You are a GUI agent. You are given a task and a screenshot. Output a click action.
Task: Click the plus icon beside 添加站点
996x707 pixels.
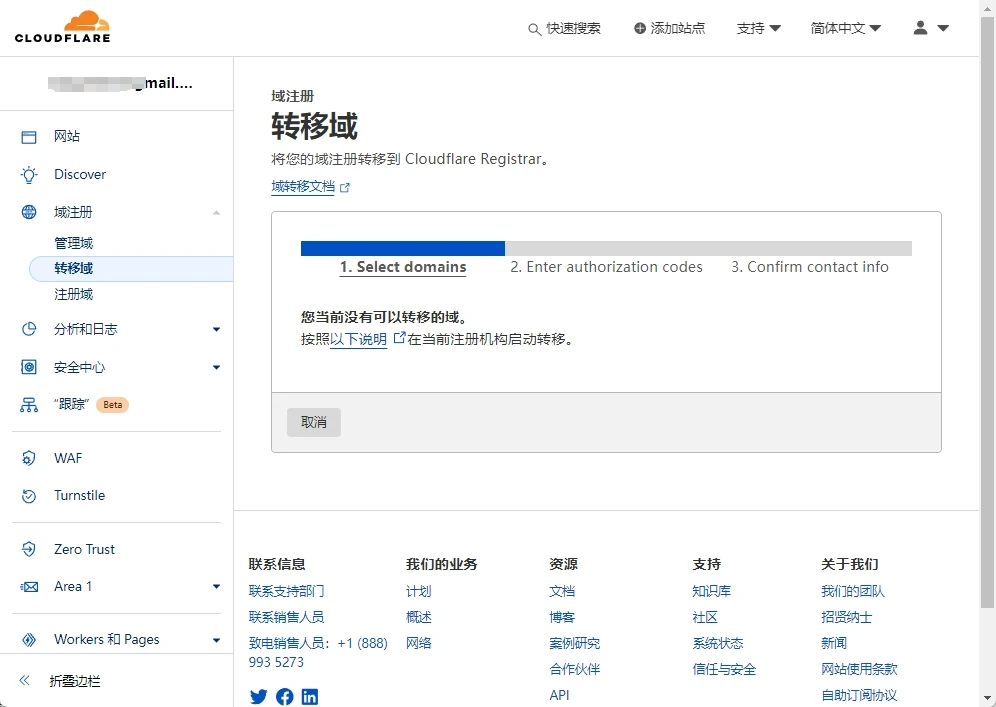[640, 28]
